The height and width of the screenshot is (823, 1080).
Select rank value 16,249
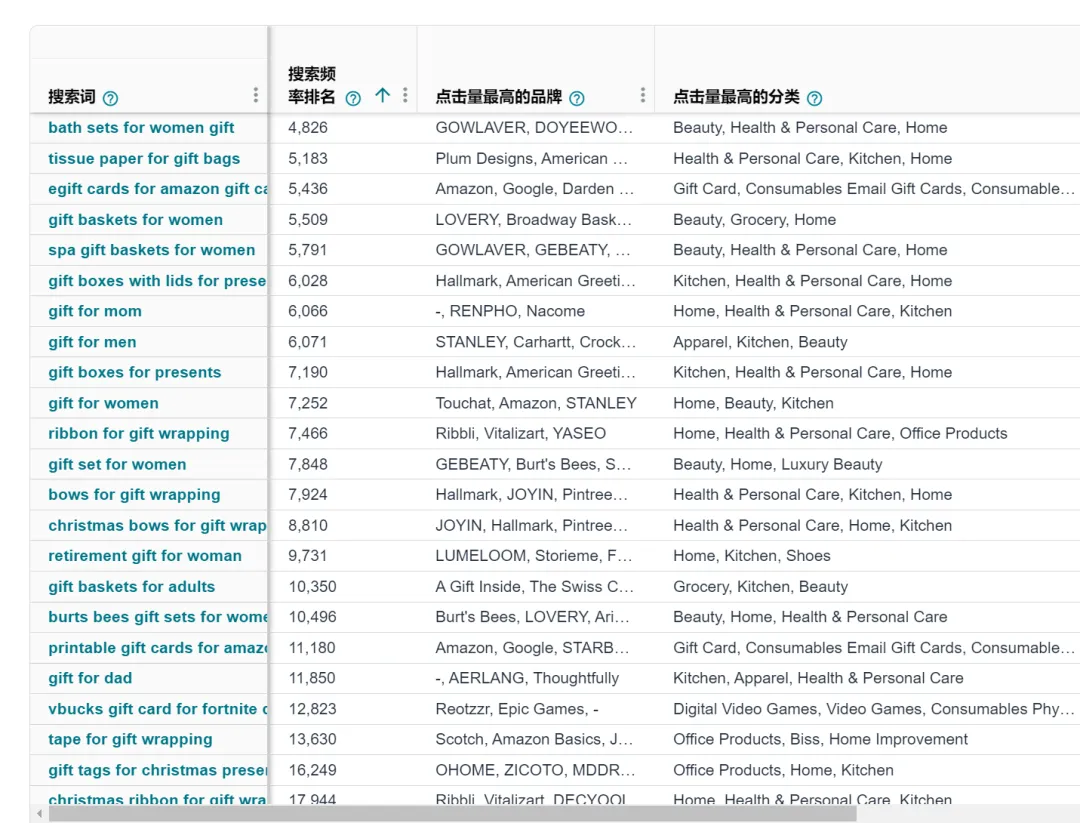312,770
